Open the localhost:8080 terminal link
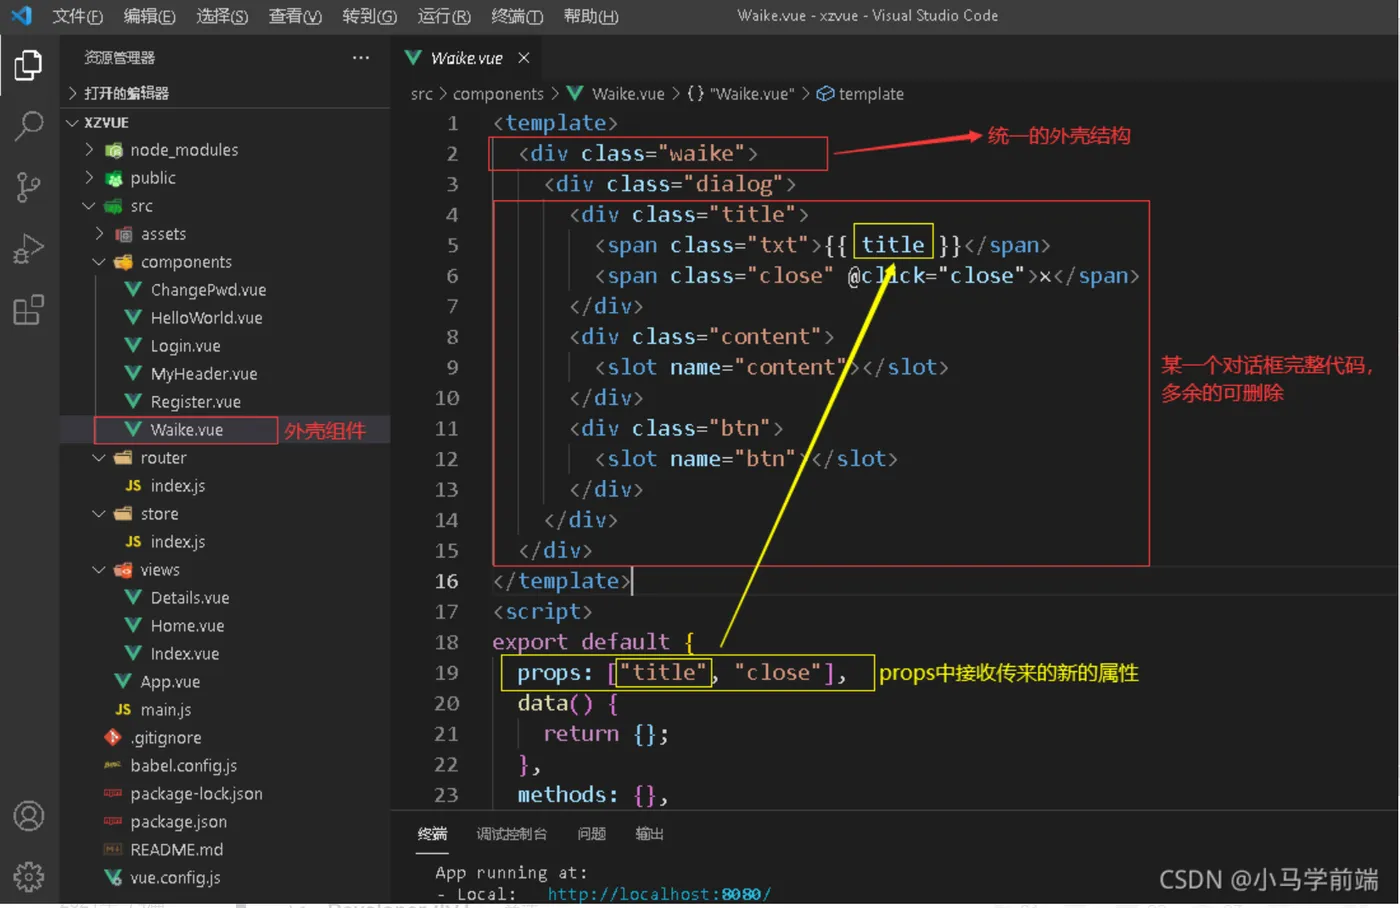1400x908 pixels. 659,894
